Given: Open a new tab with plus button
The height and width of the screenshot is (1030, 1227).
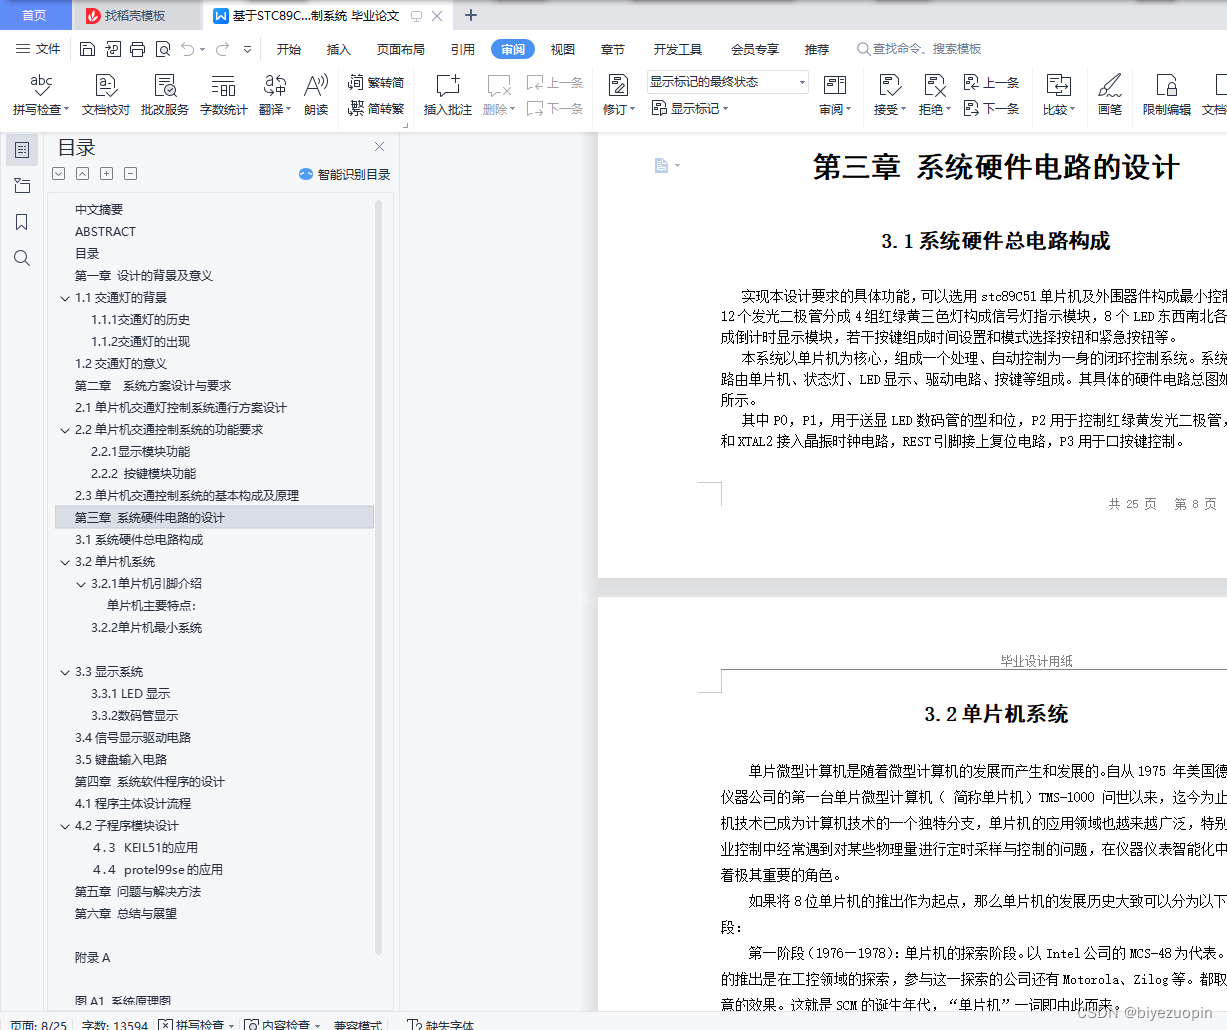Looking at the screenshot, I should pos(471,15).
